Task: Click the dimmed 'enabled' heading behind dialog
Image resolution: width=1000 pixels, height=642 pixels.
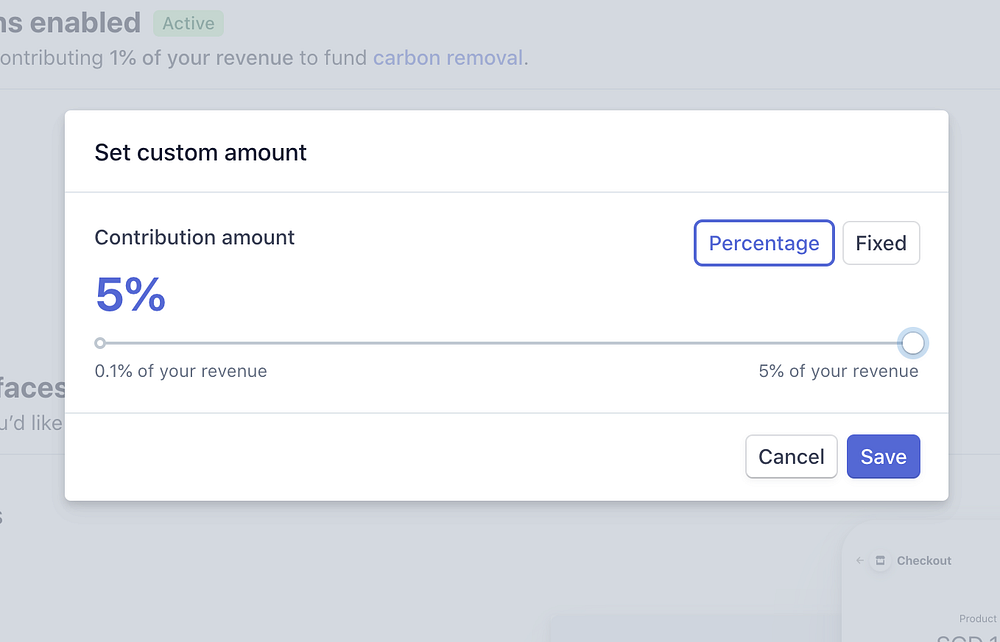Action: click(85, 22)
